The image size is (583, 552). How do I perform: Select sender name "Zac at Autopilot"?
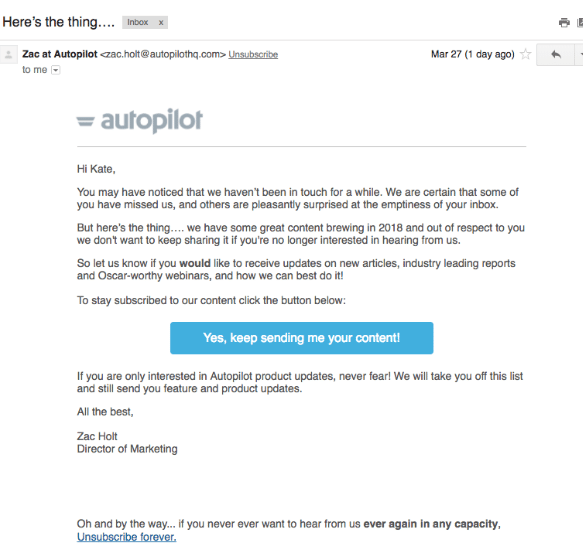pyautogui.click(x=59, y=54)
